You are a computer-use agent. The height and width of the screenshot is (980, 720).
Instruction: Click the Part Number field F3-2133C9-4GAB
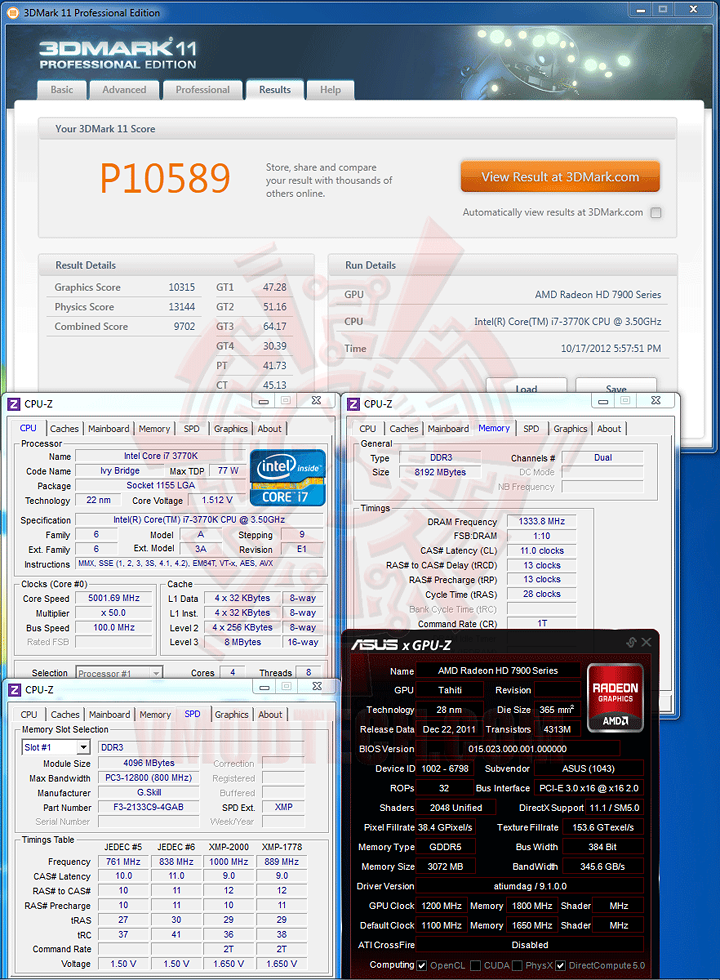tap(148, 807)
